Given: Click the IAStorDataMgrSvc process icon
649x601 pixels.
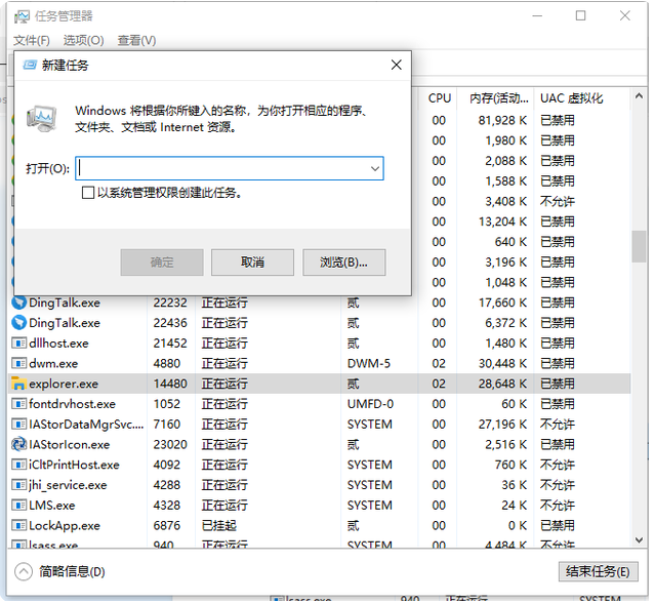Looking at the screenshot, I should [x=19, y=424].
